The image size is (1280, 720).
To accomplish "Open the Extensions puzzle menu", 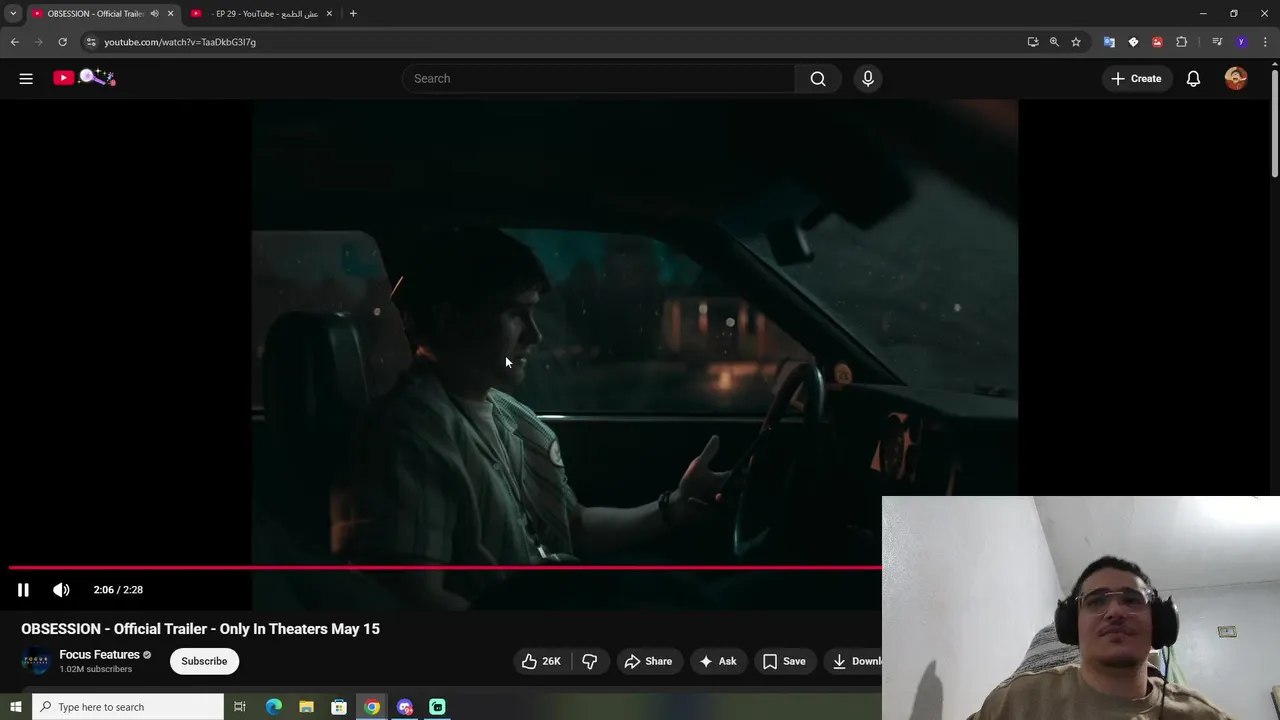I will point(1182,42).
